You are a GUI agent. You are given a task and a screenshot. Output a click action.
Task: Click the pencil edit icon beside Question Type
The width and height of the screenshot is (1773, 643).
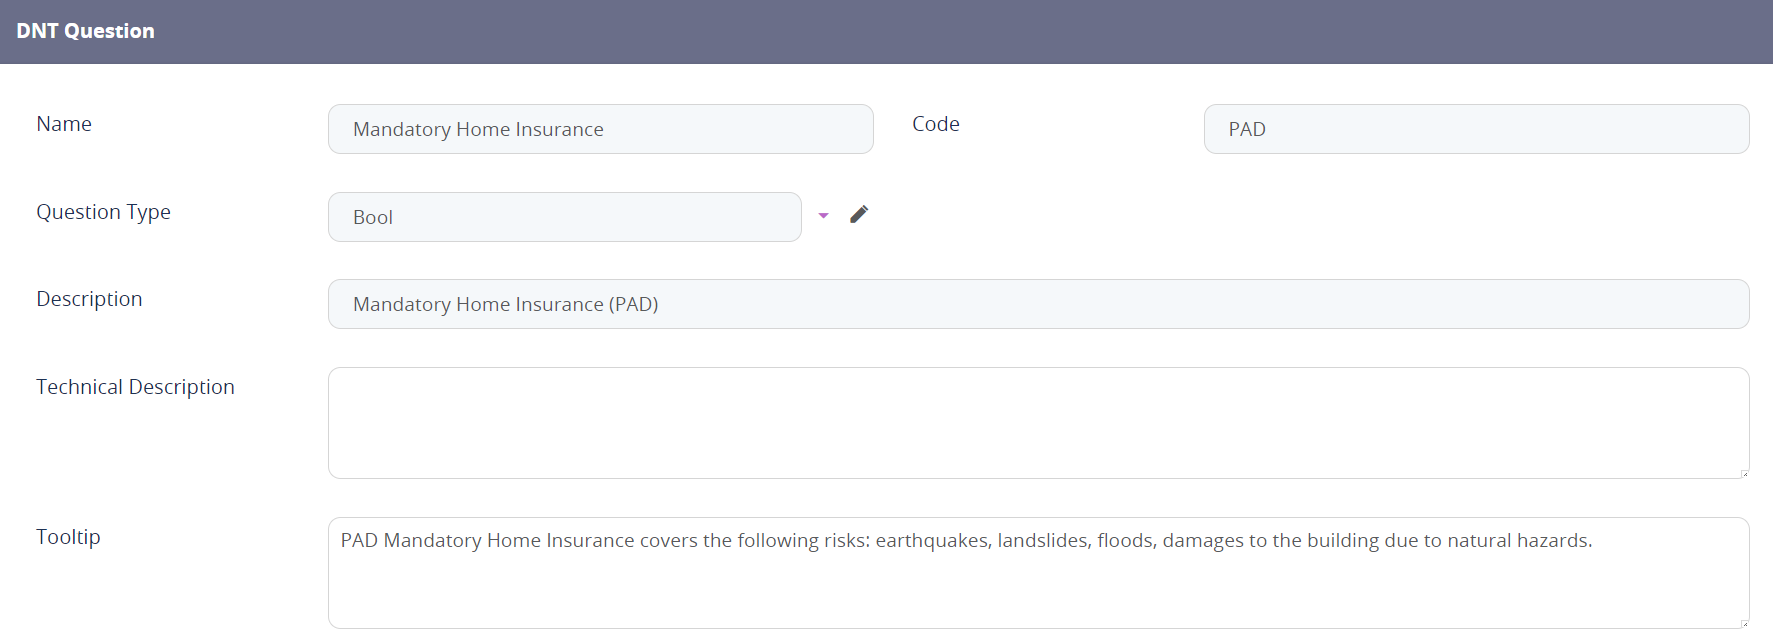pyautogui.click(x=859, y=215)
